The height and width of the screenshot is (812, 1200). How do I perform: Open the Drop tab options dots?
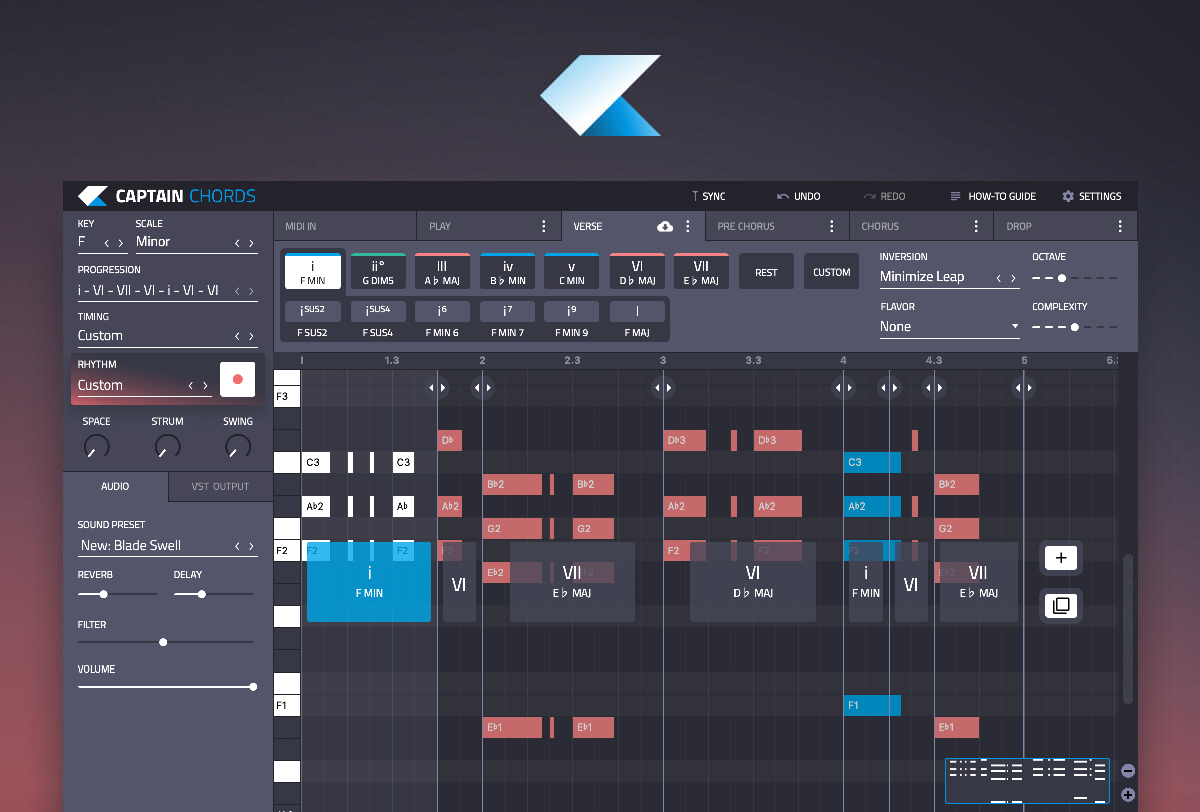click(x=1120, y=226)
